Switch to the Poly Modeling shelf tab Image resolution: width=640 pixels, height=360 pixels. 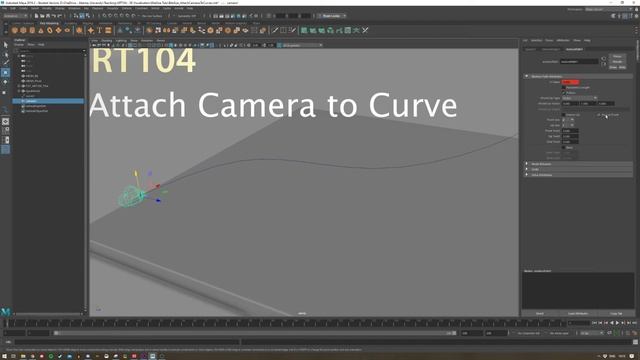pyautogui.click(x=49, y=23)
